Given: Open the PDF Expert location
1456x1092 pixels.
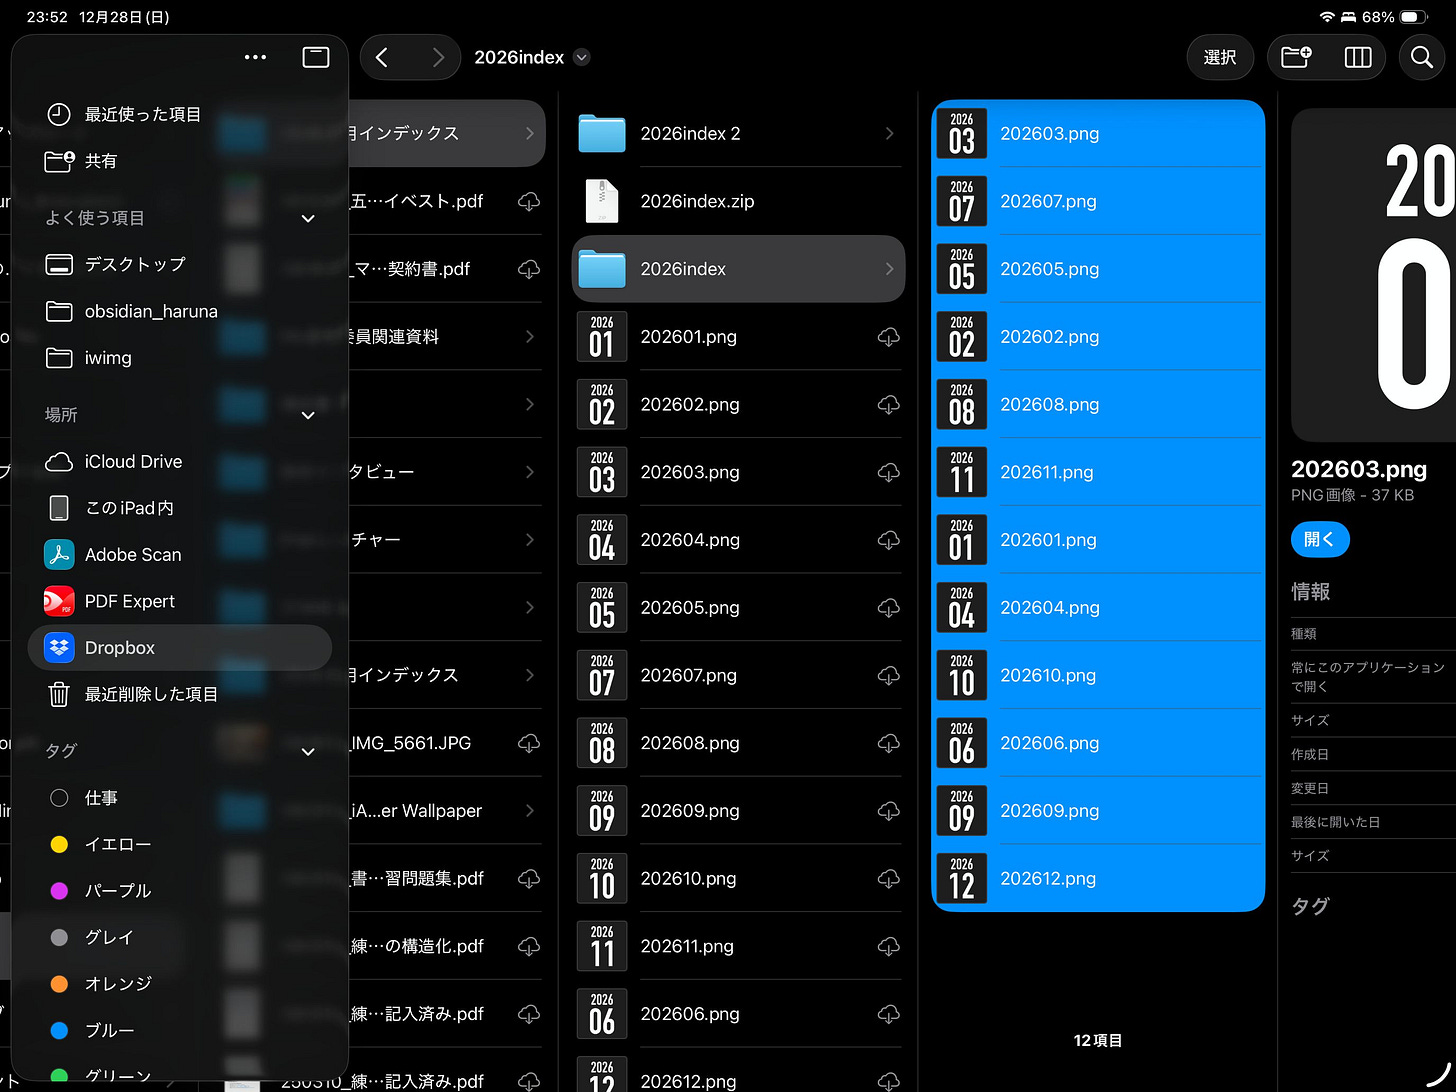Looking at the screenshot, I should click(180, 601).
